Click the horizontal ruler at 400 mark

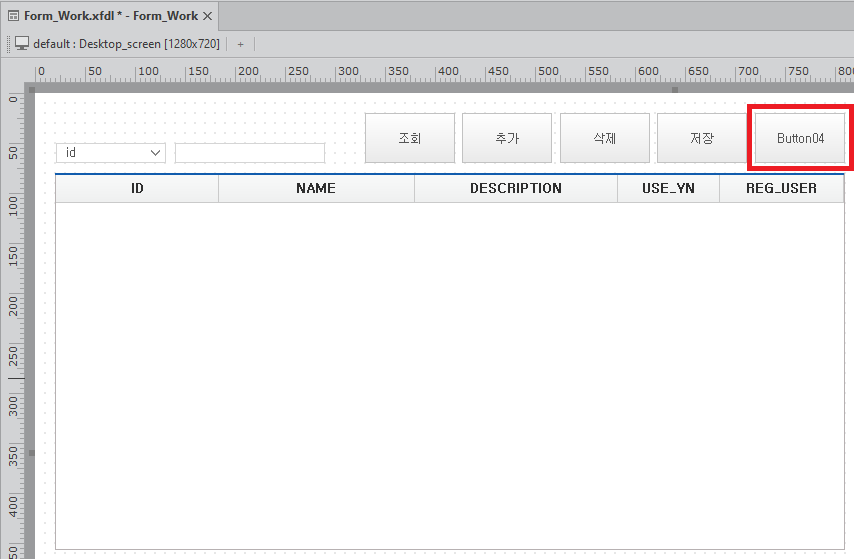tap(447, 73)
